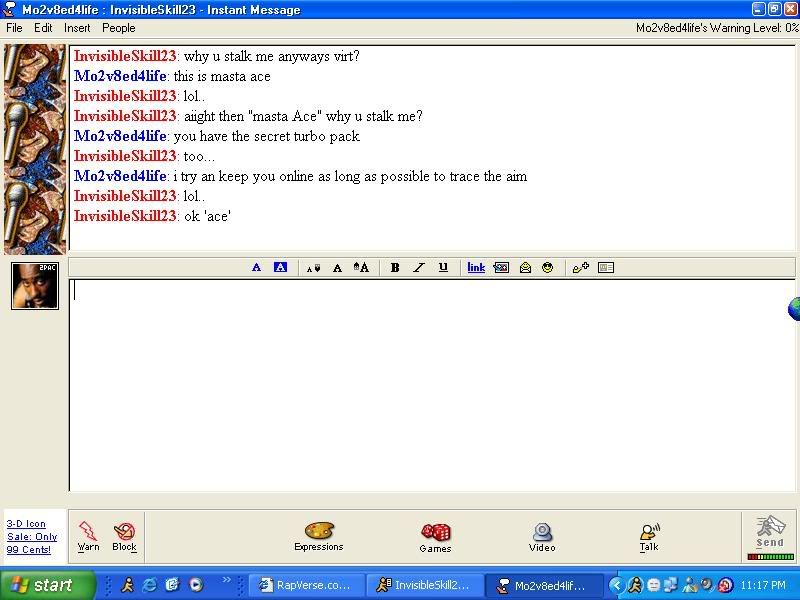Click into the message typing area
Screen dimensions: 800x600
point(432,385)
